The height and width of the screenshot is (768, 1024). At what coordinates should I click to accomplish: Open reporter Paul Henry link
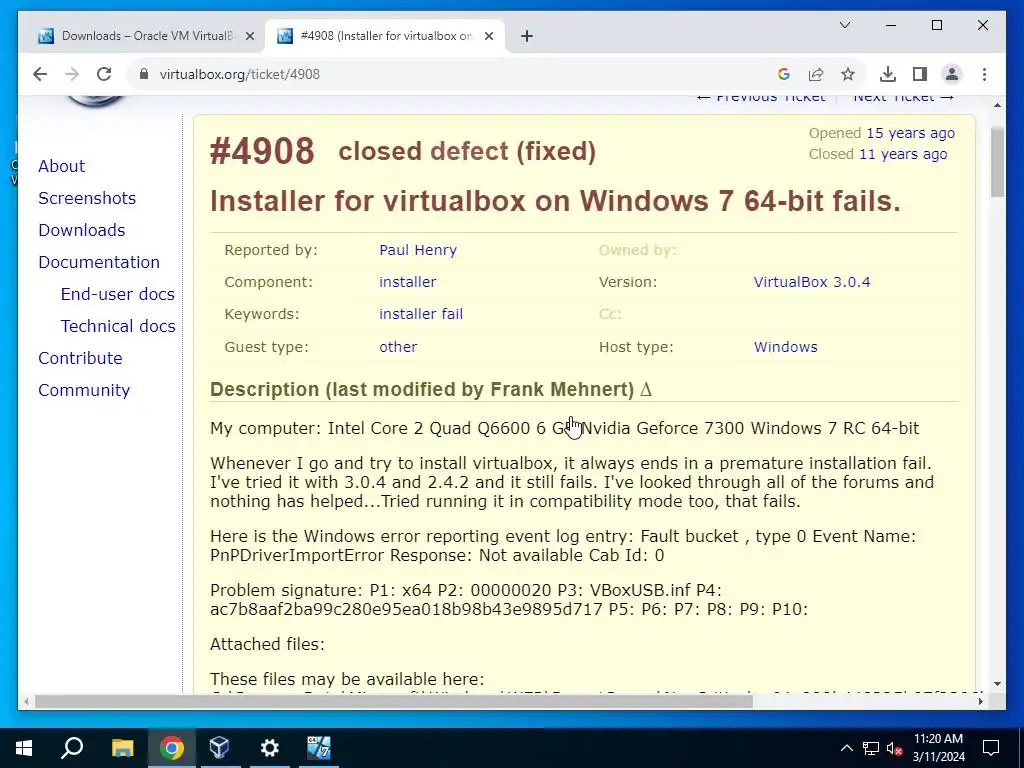tap(418, 250)
